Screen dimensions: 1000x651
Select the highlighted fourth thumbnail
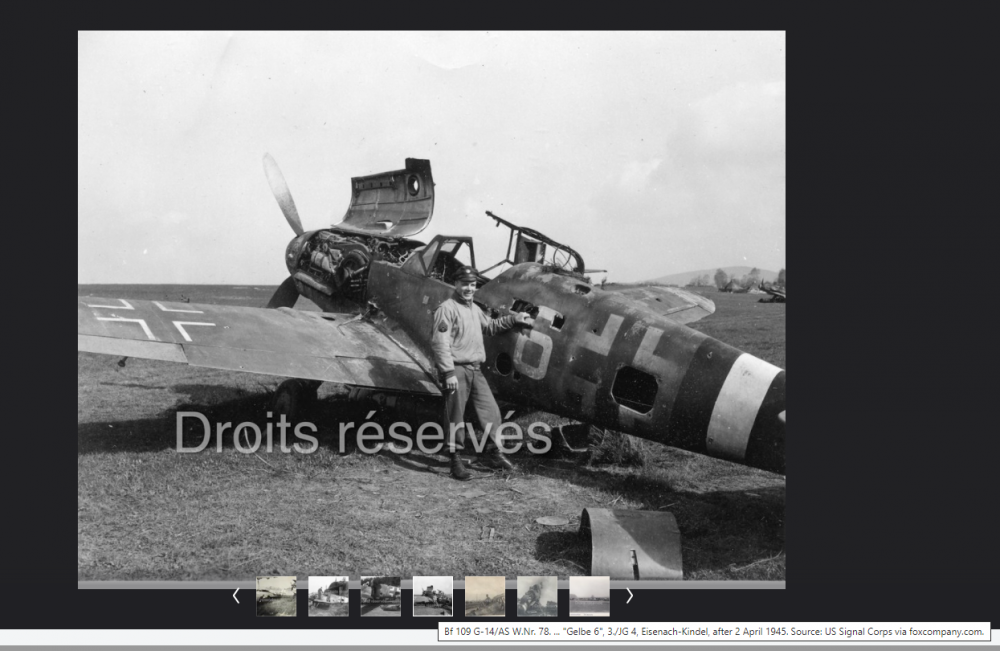[432, 596]
